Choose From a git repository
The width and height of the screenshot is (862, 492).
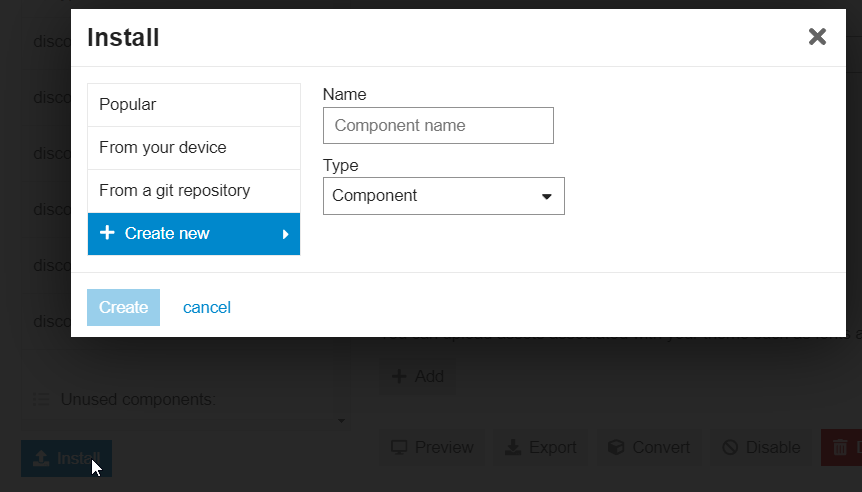[194, 191]
